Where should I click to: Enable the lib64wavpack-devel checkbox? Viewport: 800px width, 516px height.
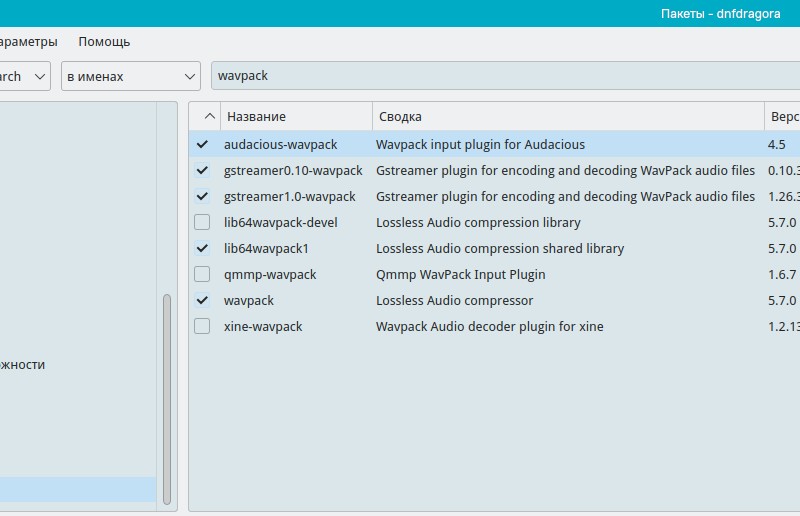(x=202, y=223)
